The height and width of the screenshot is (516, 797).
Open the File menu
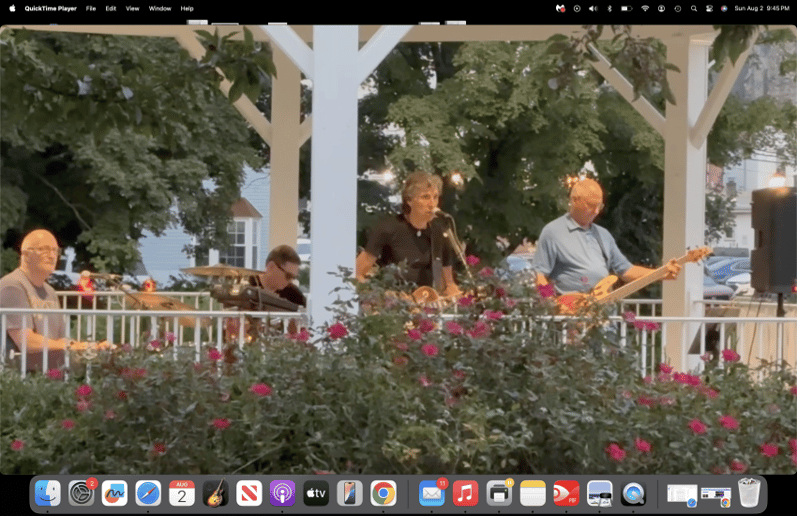90,9
